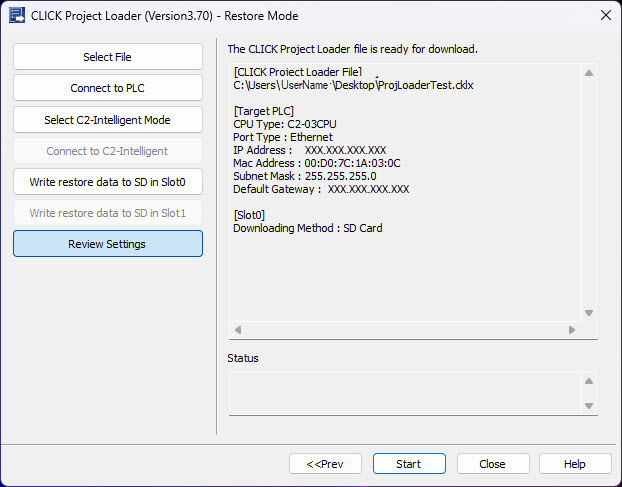
Task: Select the Review Settings step
Action: coord(108,244)
